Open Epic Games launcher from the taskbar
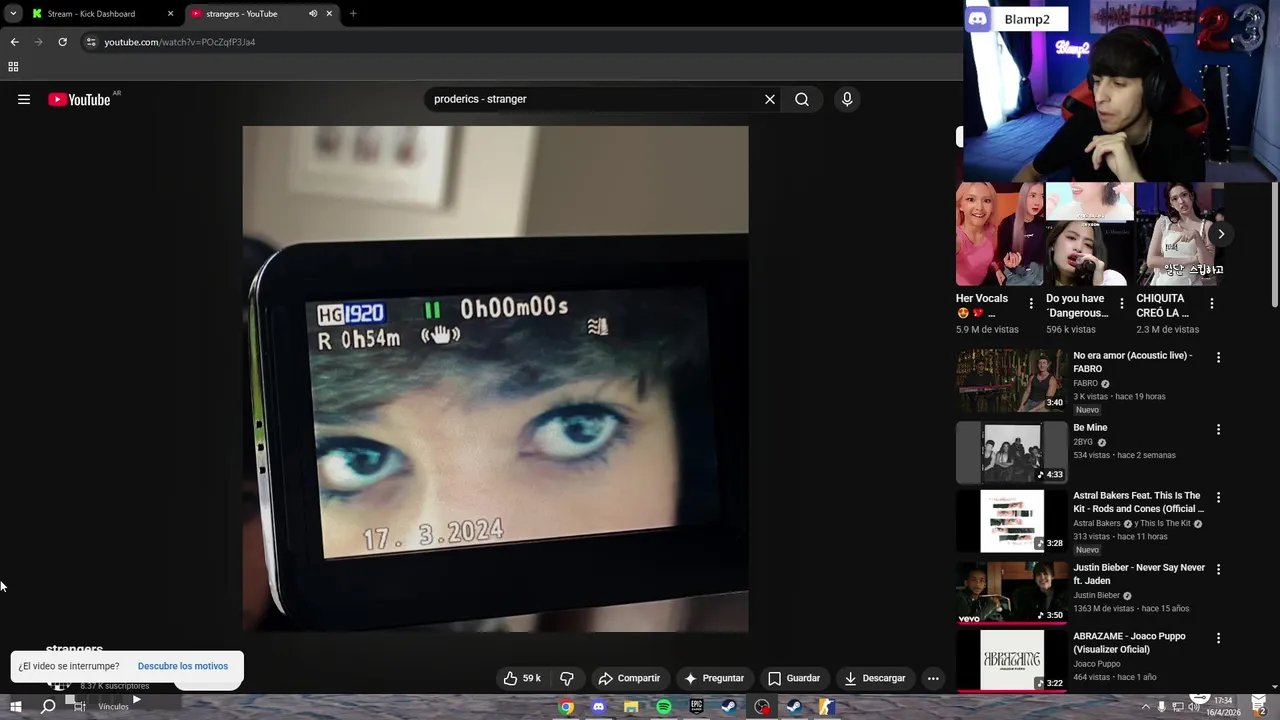Viewport: 1280px width, 720px height. (696, 707)
